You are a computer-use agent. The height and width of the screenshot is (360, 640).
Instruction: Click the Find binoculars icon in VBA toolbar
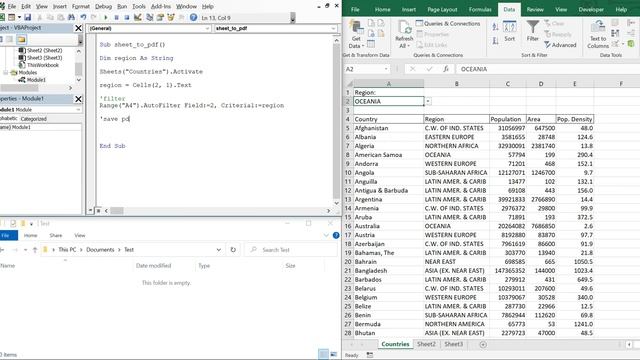pos(71,18)
